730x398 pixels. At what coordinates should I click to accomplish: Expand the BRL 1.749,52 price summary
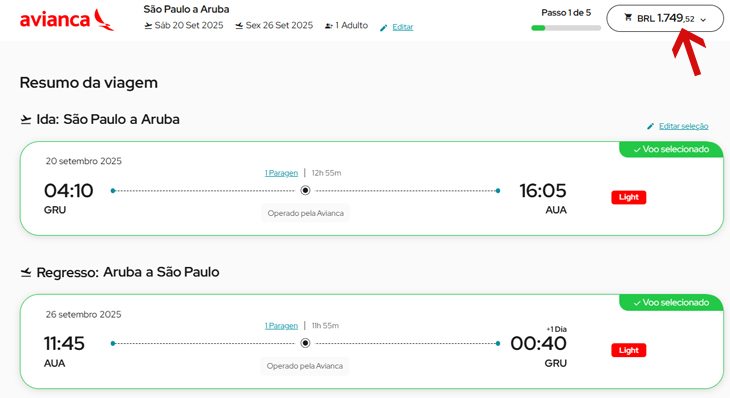665,19
